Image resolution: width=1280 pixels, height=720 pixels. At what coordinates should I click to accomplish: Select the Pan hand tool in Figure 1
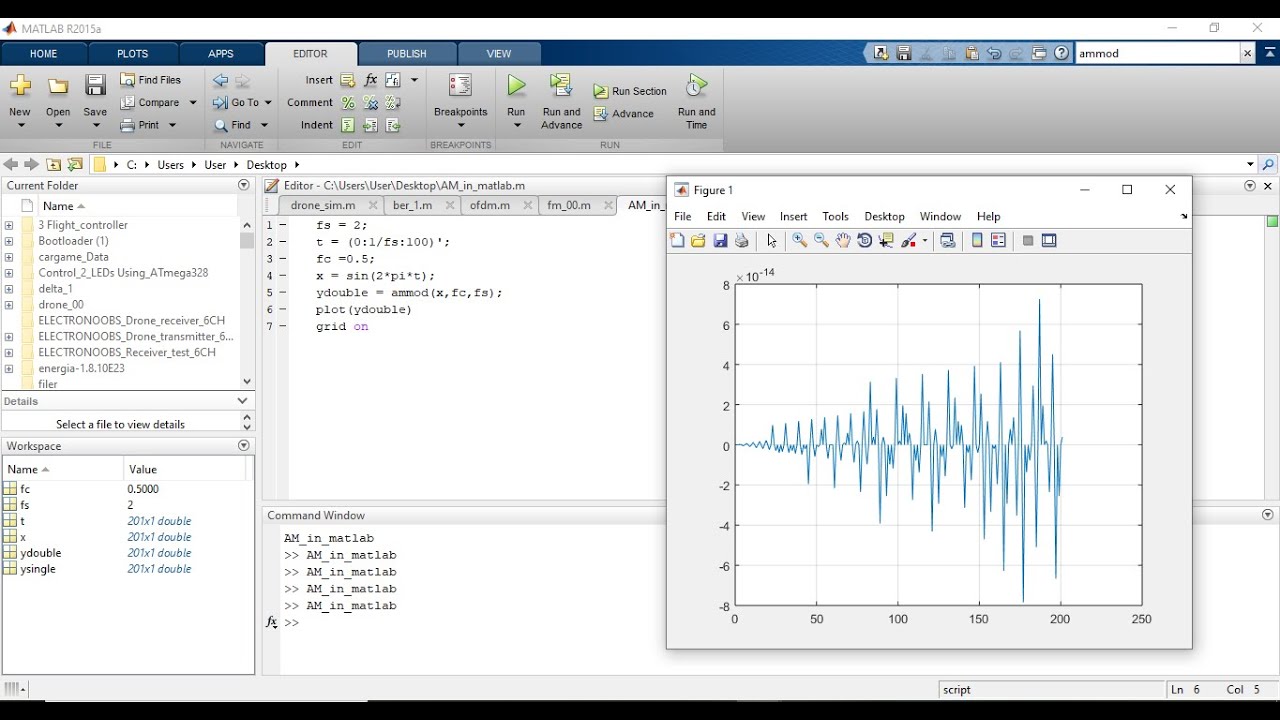843,240
